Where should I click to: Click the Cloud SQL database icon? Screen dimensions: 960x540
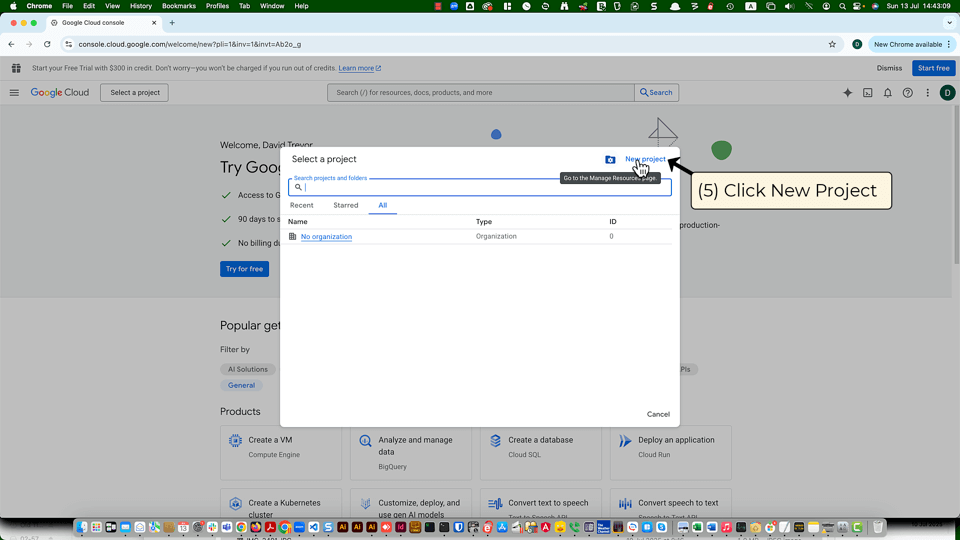click(x=495, y=440)
